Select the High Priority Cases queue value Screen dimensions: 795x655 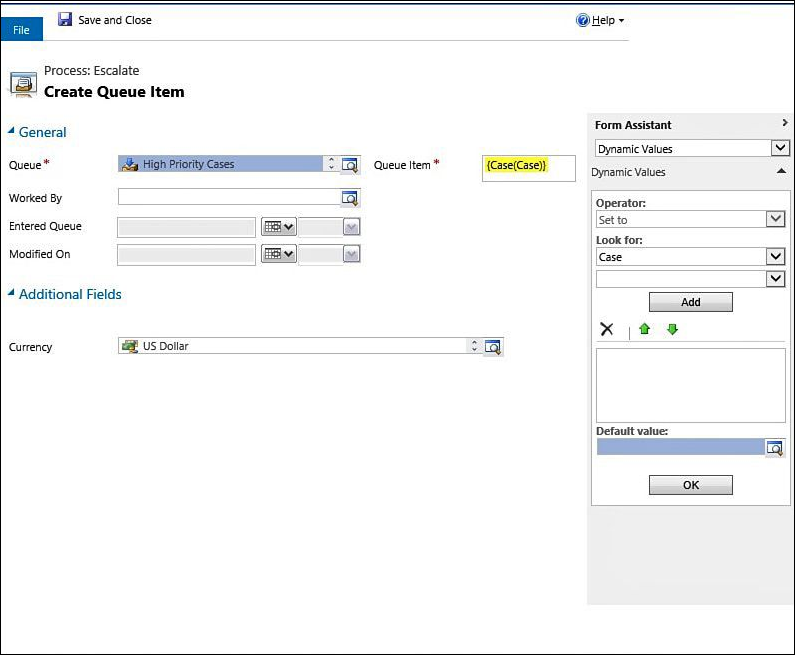coord(188,164)
